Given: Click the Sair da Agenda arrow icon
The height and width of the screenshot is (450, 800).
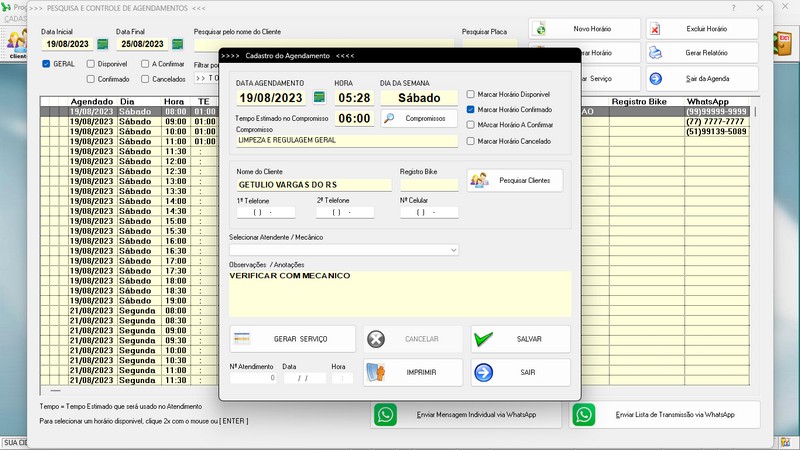Looking at the screenshot, I should tap(656, 79).
